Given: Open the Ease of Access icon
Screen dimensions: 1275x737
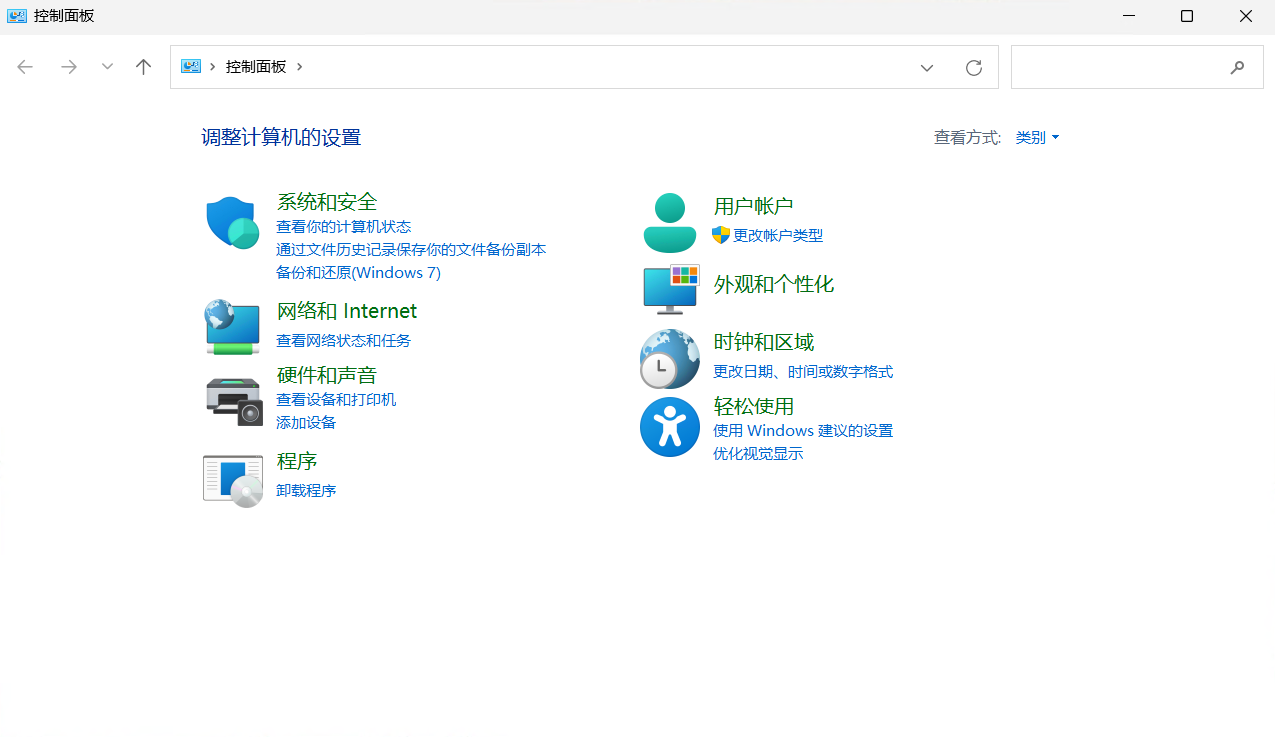Looking at the screenshot, I should click(669, 427).
